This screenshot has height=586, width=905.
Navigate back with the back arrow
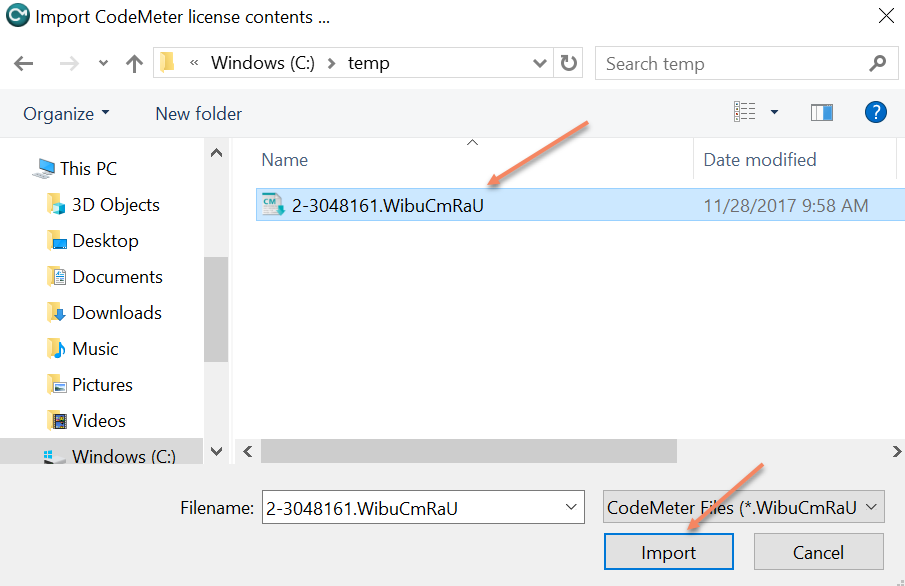pyautogui.click(x=23, y=62)
